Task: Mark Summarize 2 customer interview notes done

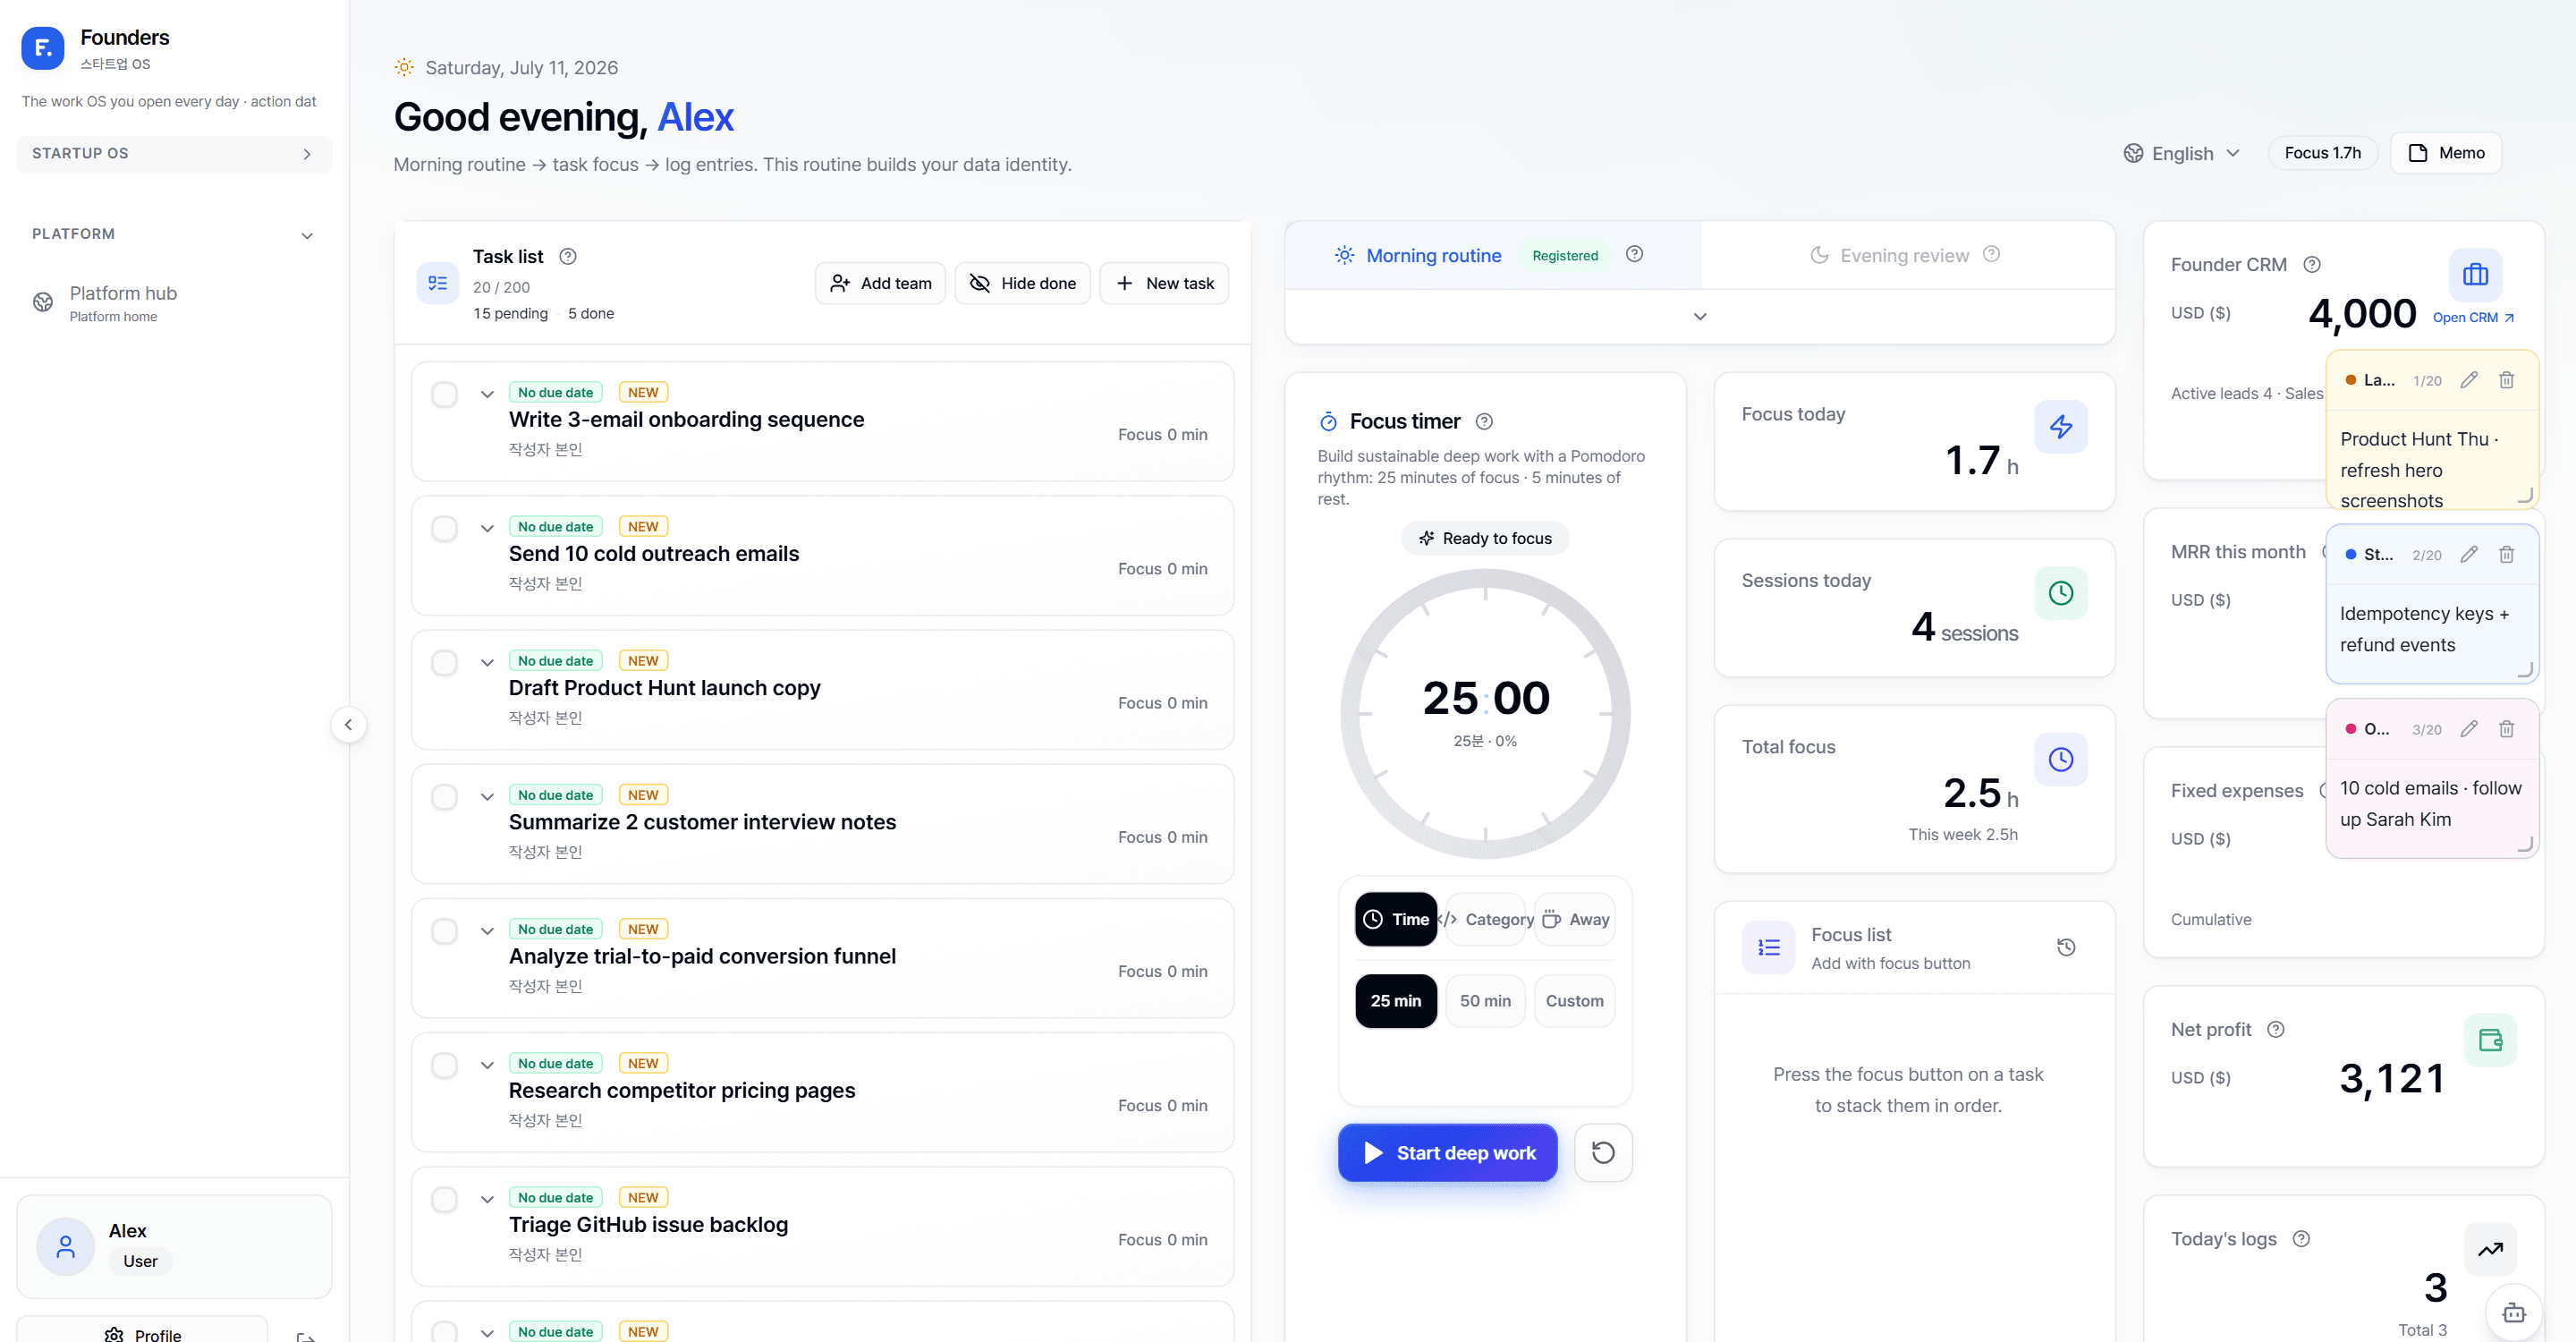Action: (x=444, y=797)
